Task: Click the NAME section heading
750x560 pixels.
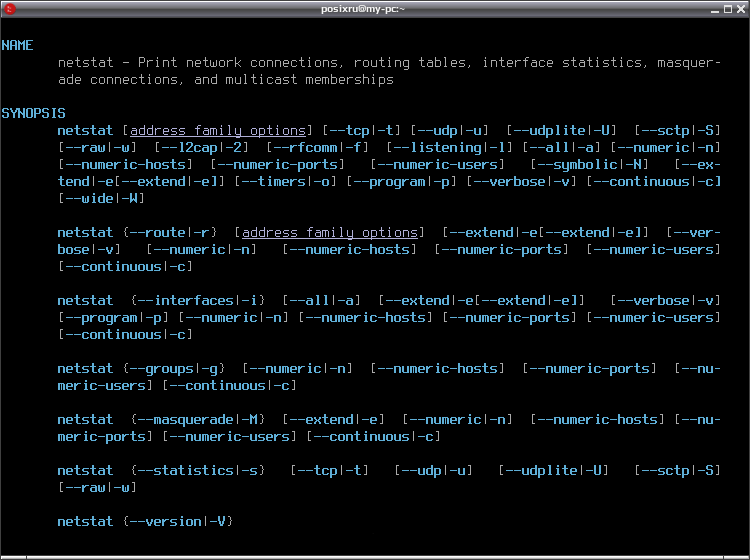Action: [17, 45]
